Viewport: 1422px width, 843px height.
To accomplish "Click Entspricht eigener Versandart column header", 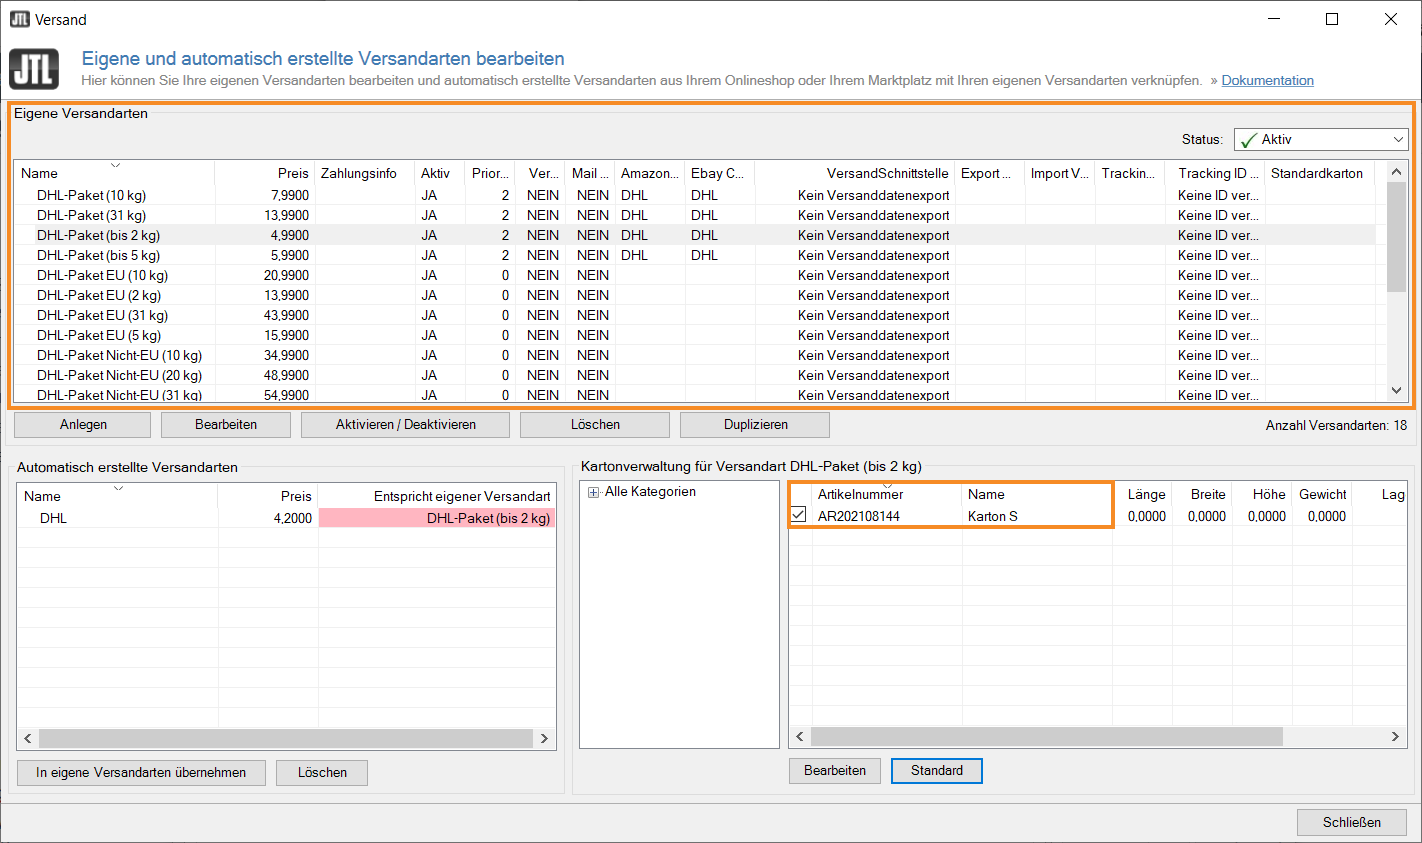I will (x=437, y=496).
